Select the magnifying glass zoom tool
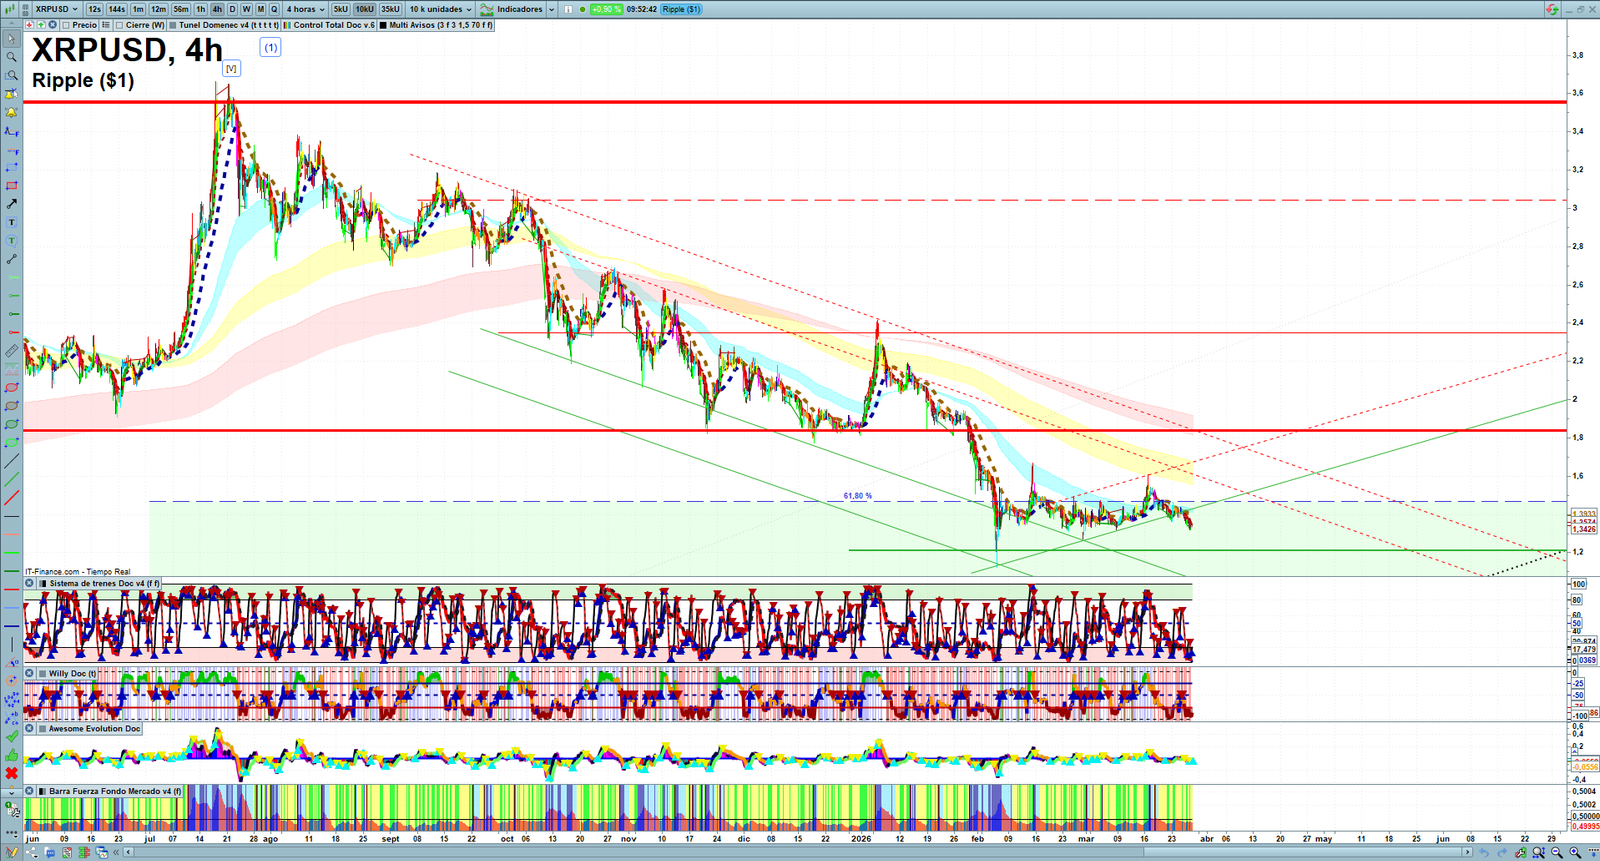This screenshot has width=1600, height=861. point(12,57)
